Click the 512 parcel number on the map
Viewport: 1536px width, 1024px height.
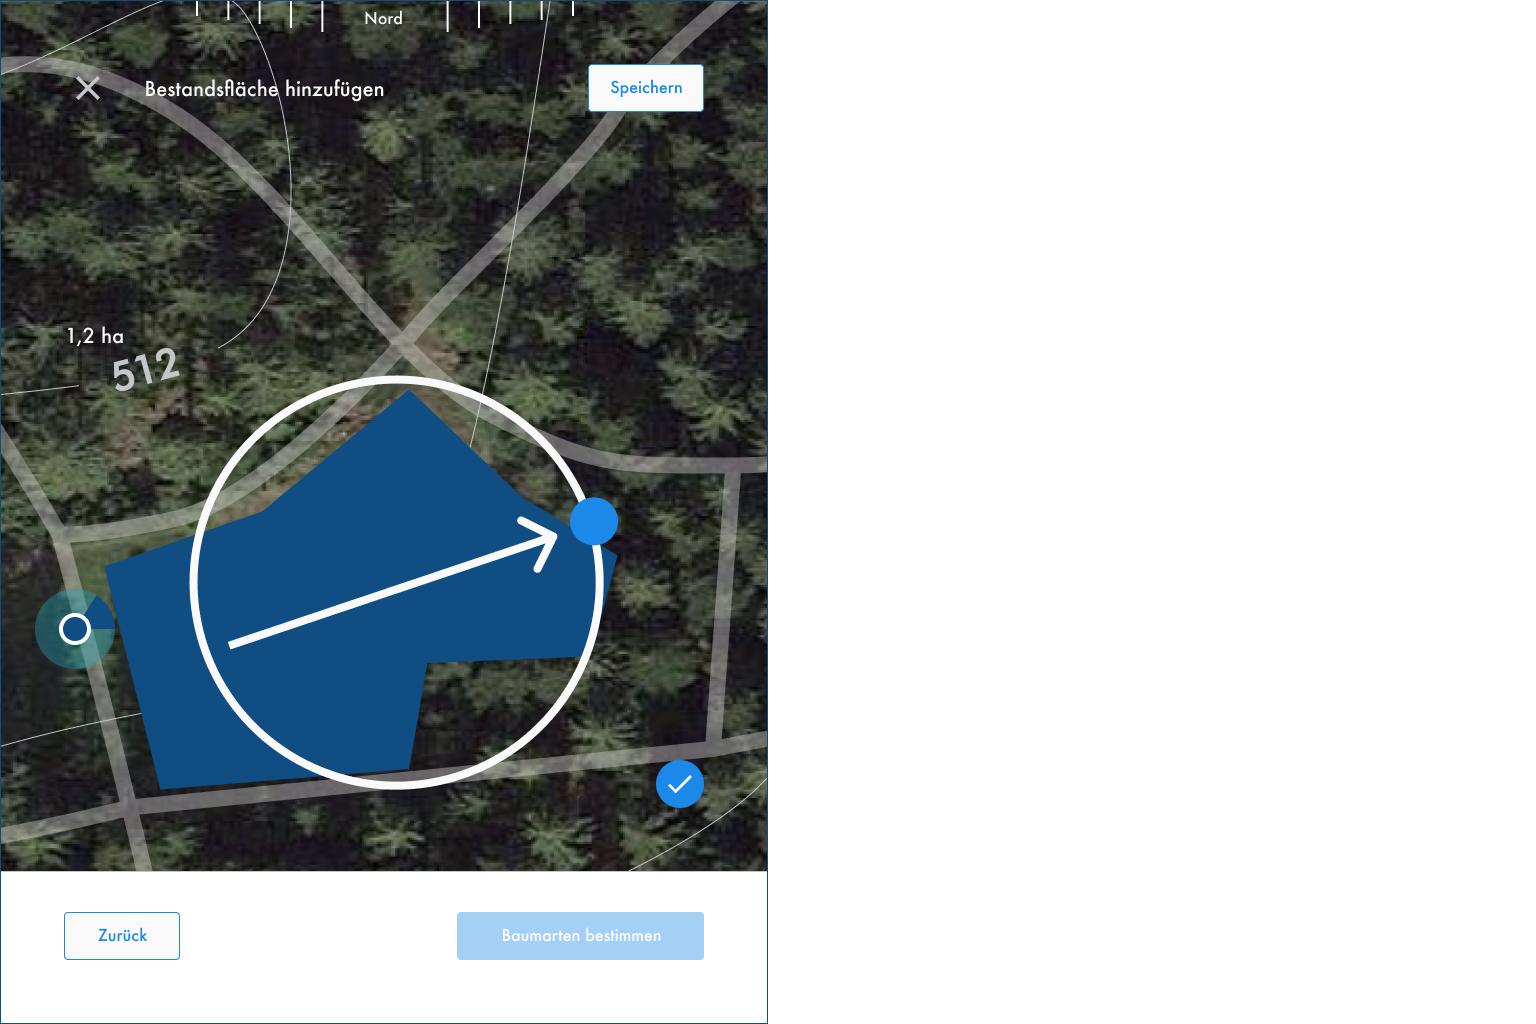pos(146,369)
